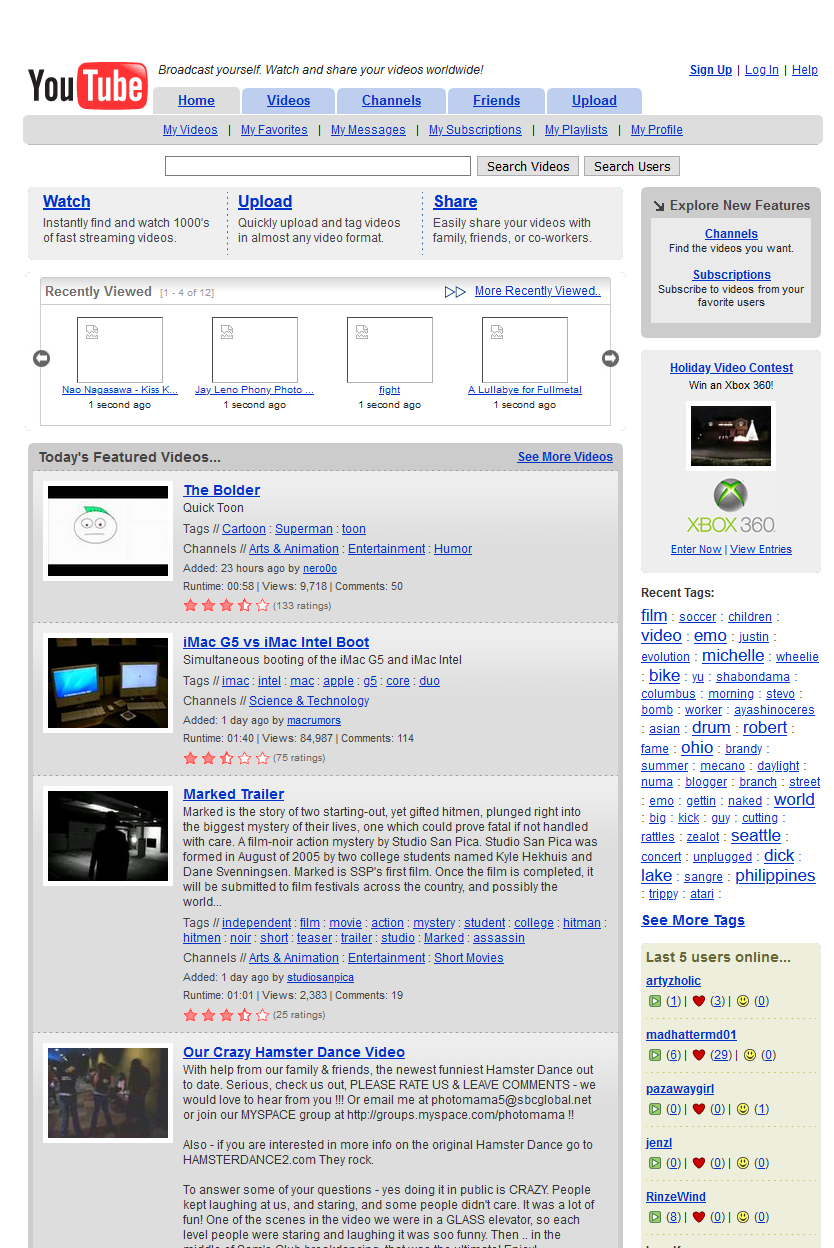
Task: Click the Subscriptions feature link
Action: (731, 275)
